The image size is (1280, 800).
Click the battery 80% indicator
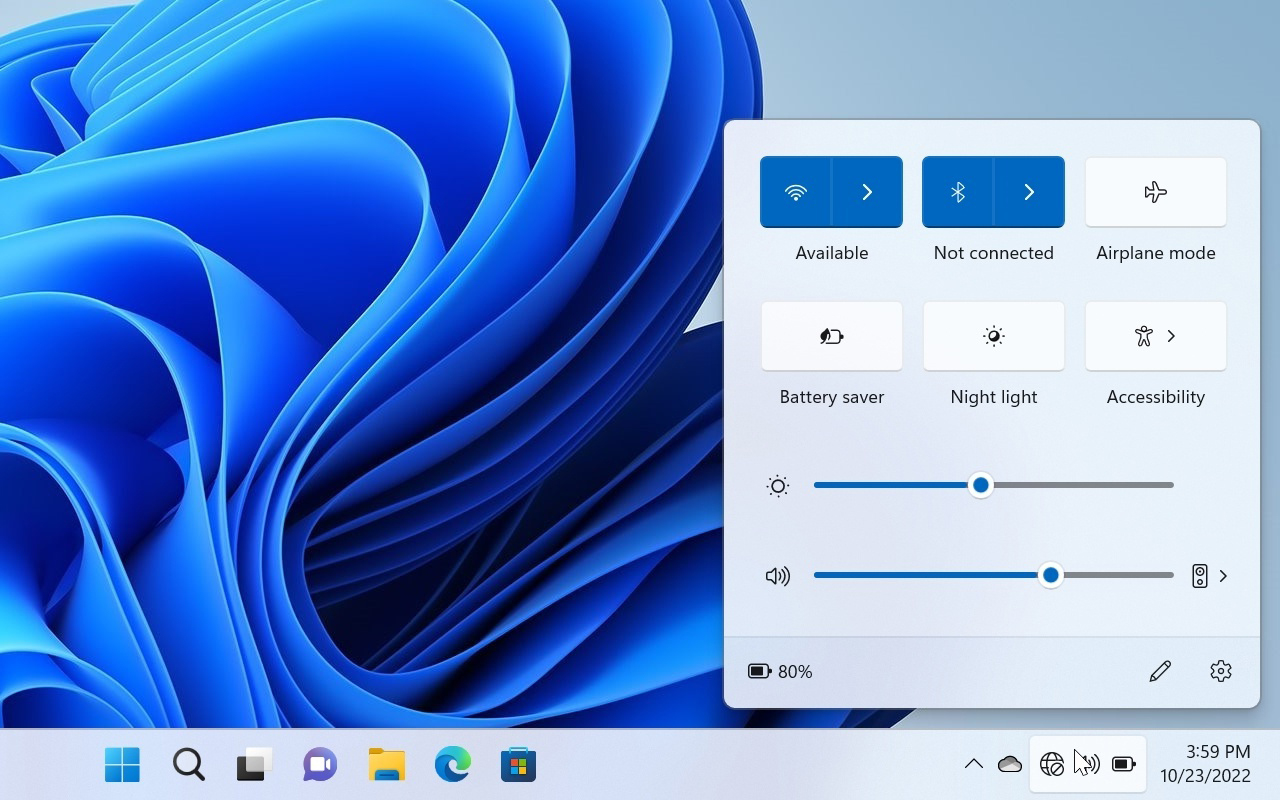pyautogui.click(x=780, y=671)
